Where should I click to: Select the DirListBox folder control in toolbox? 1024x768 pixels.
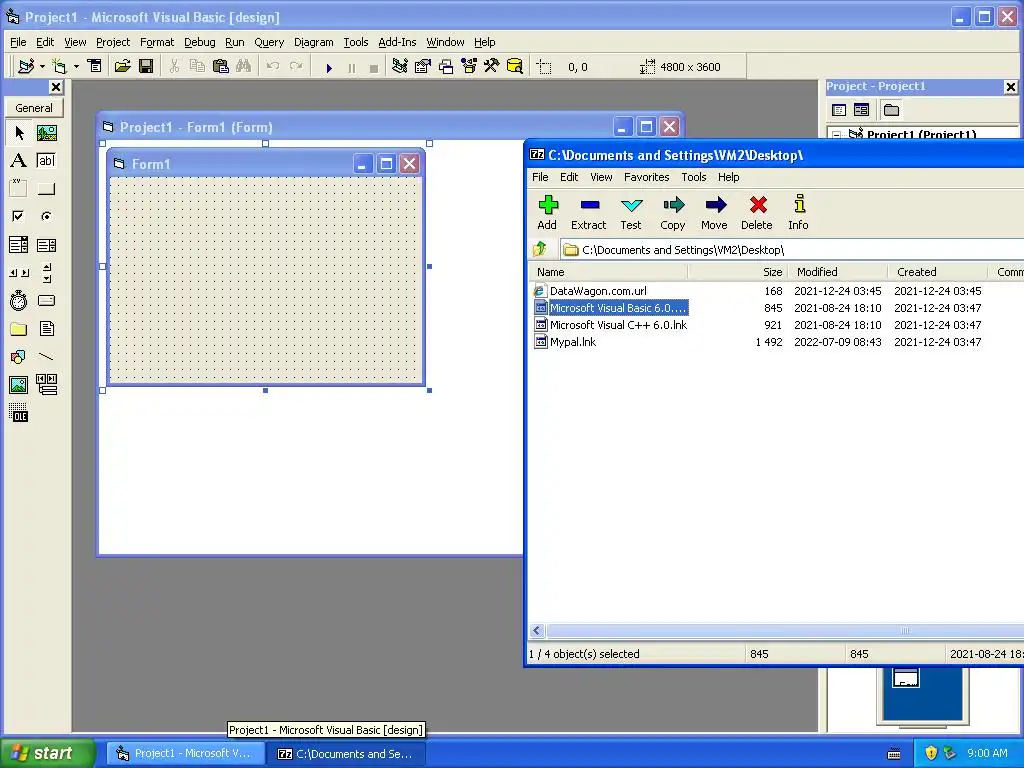coord(19,328)
